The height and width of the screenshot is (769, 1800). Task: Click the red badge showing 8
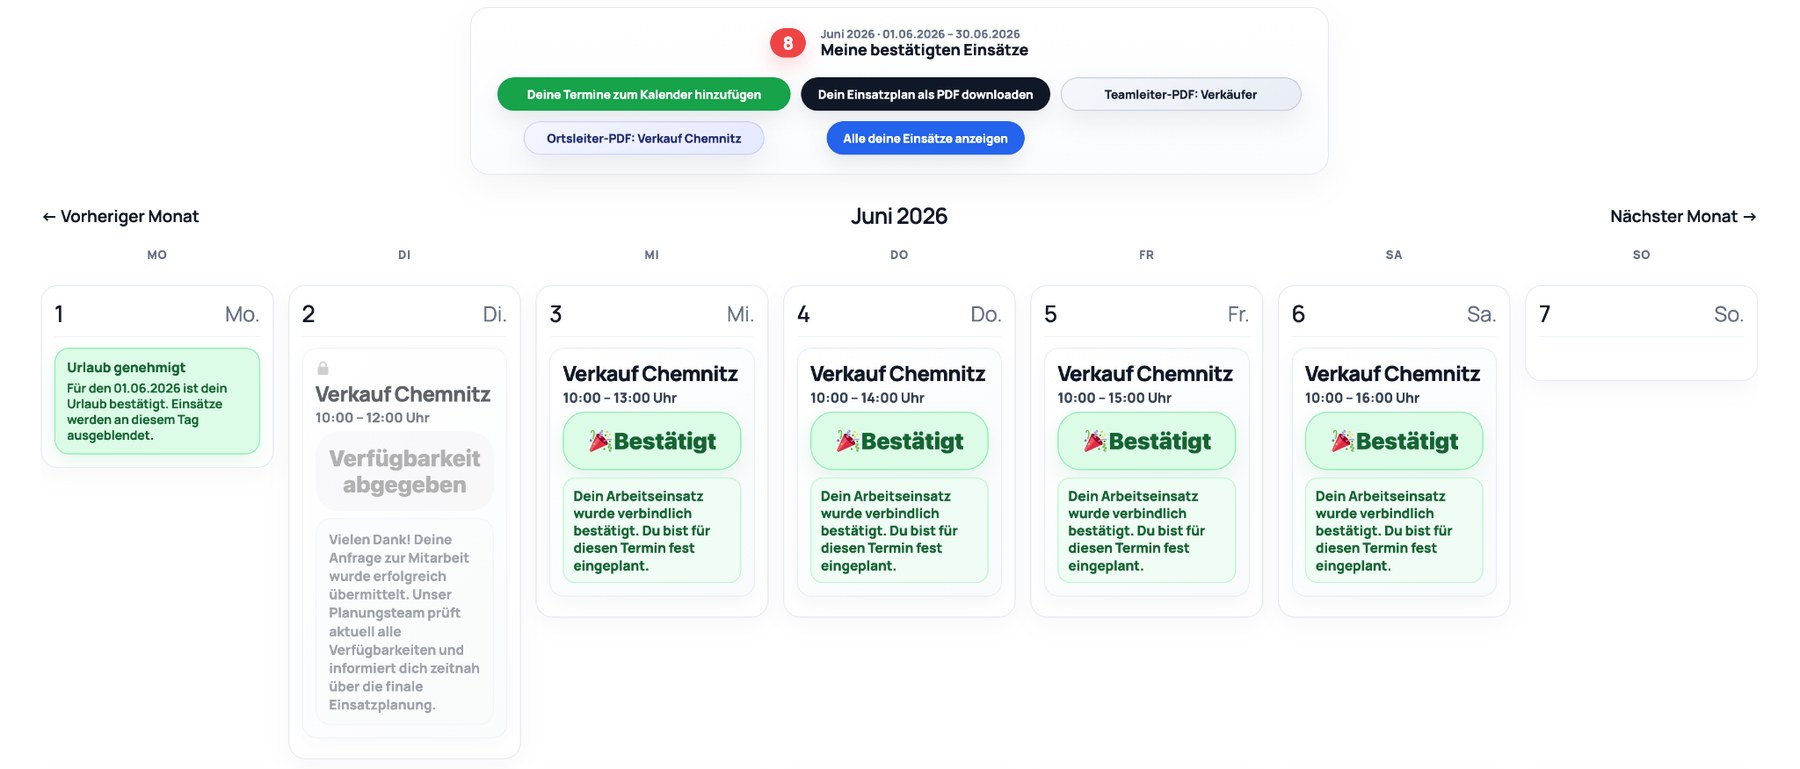pyautogui.click(x=787, y=43)
